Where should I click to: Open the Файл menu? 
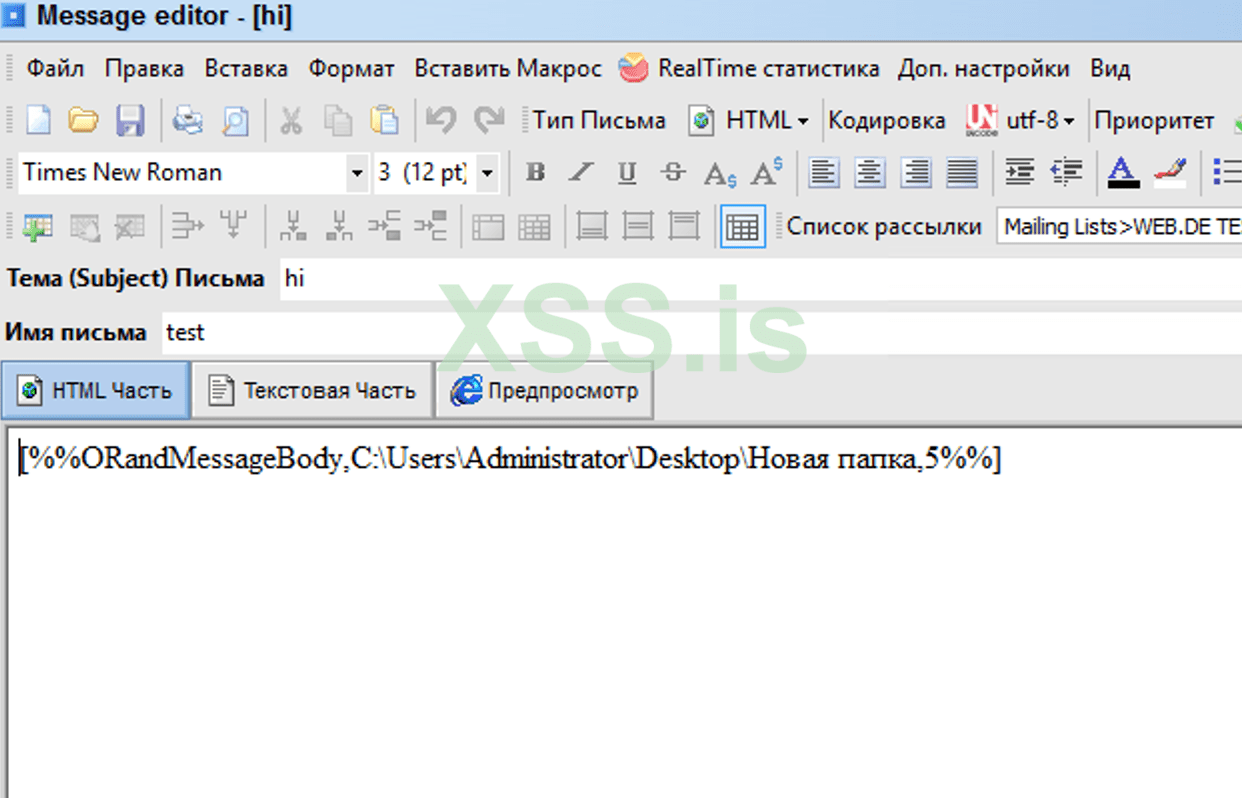(55, 69)
